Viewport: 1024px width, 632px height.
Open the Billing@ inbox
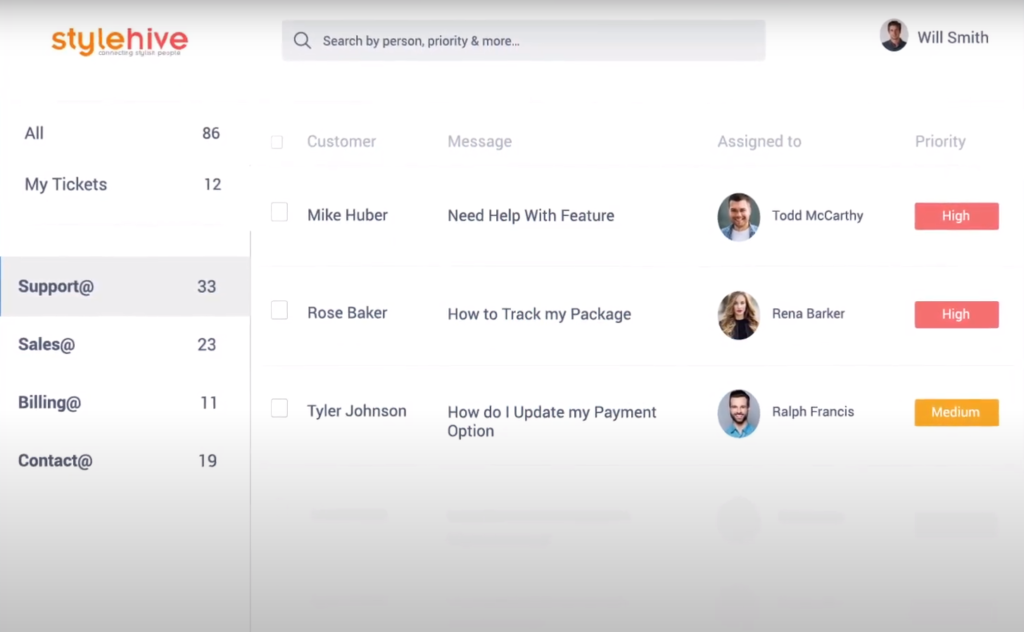pos(49,402)
